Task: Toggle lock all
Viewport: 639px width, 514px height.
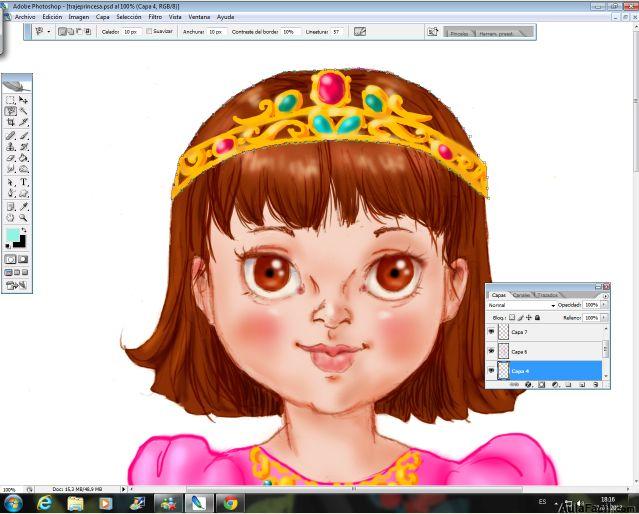Action: [537, 317]
